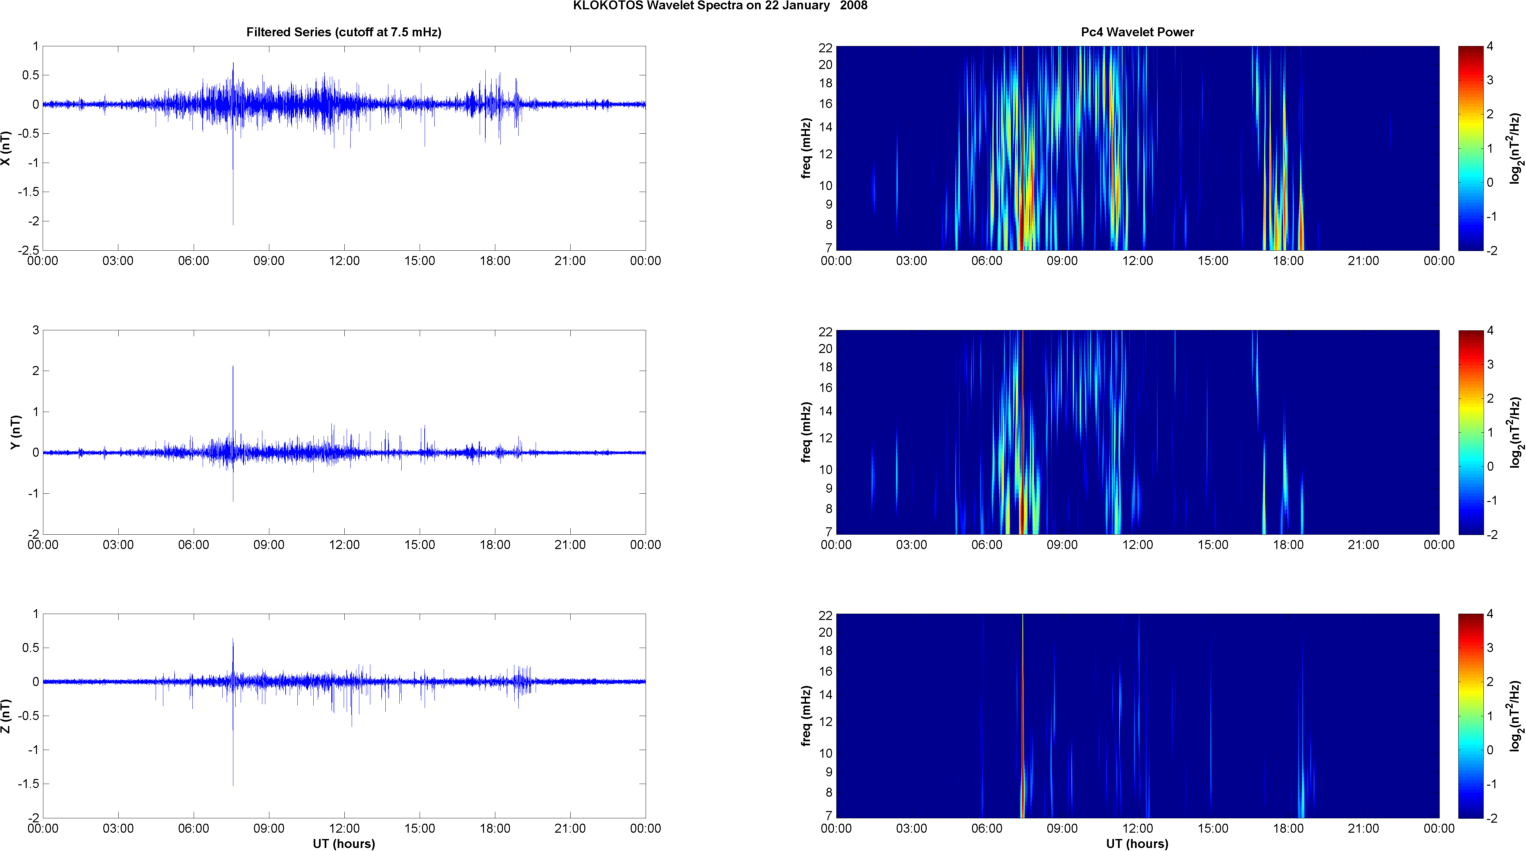
Task: Select UT (hours) label under bottom spectrogram
Action: (x=1137, y=843)
